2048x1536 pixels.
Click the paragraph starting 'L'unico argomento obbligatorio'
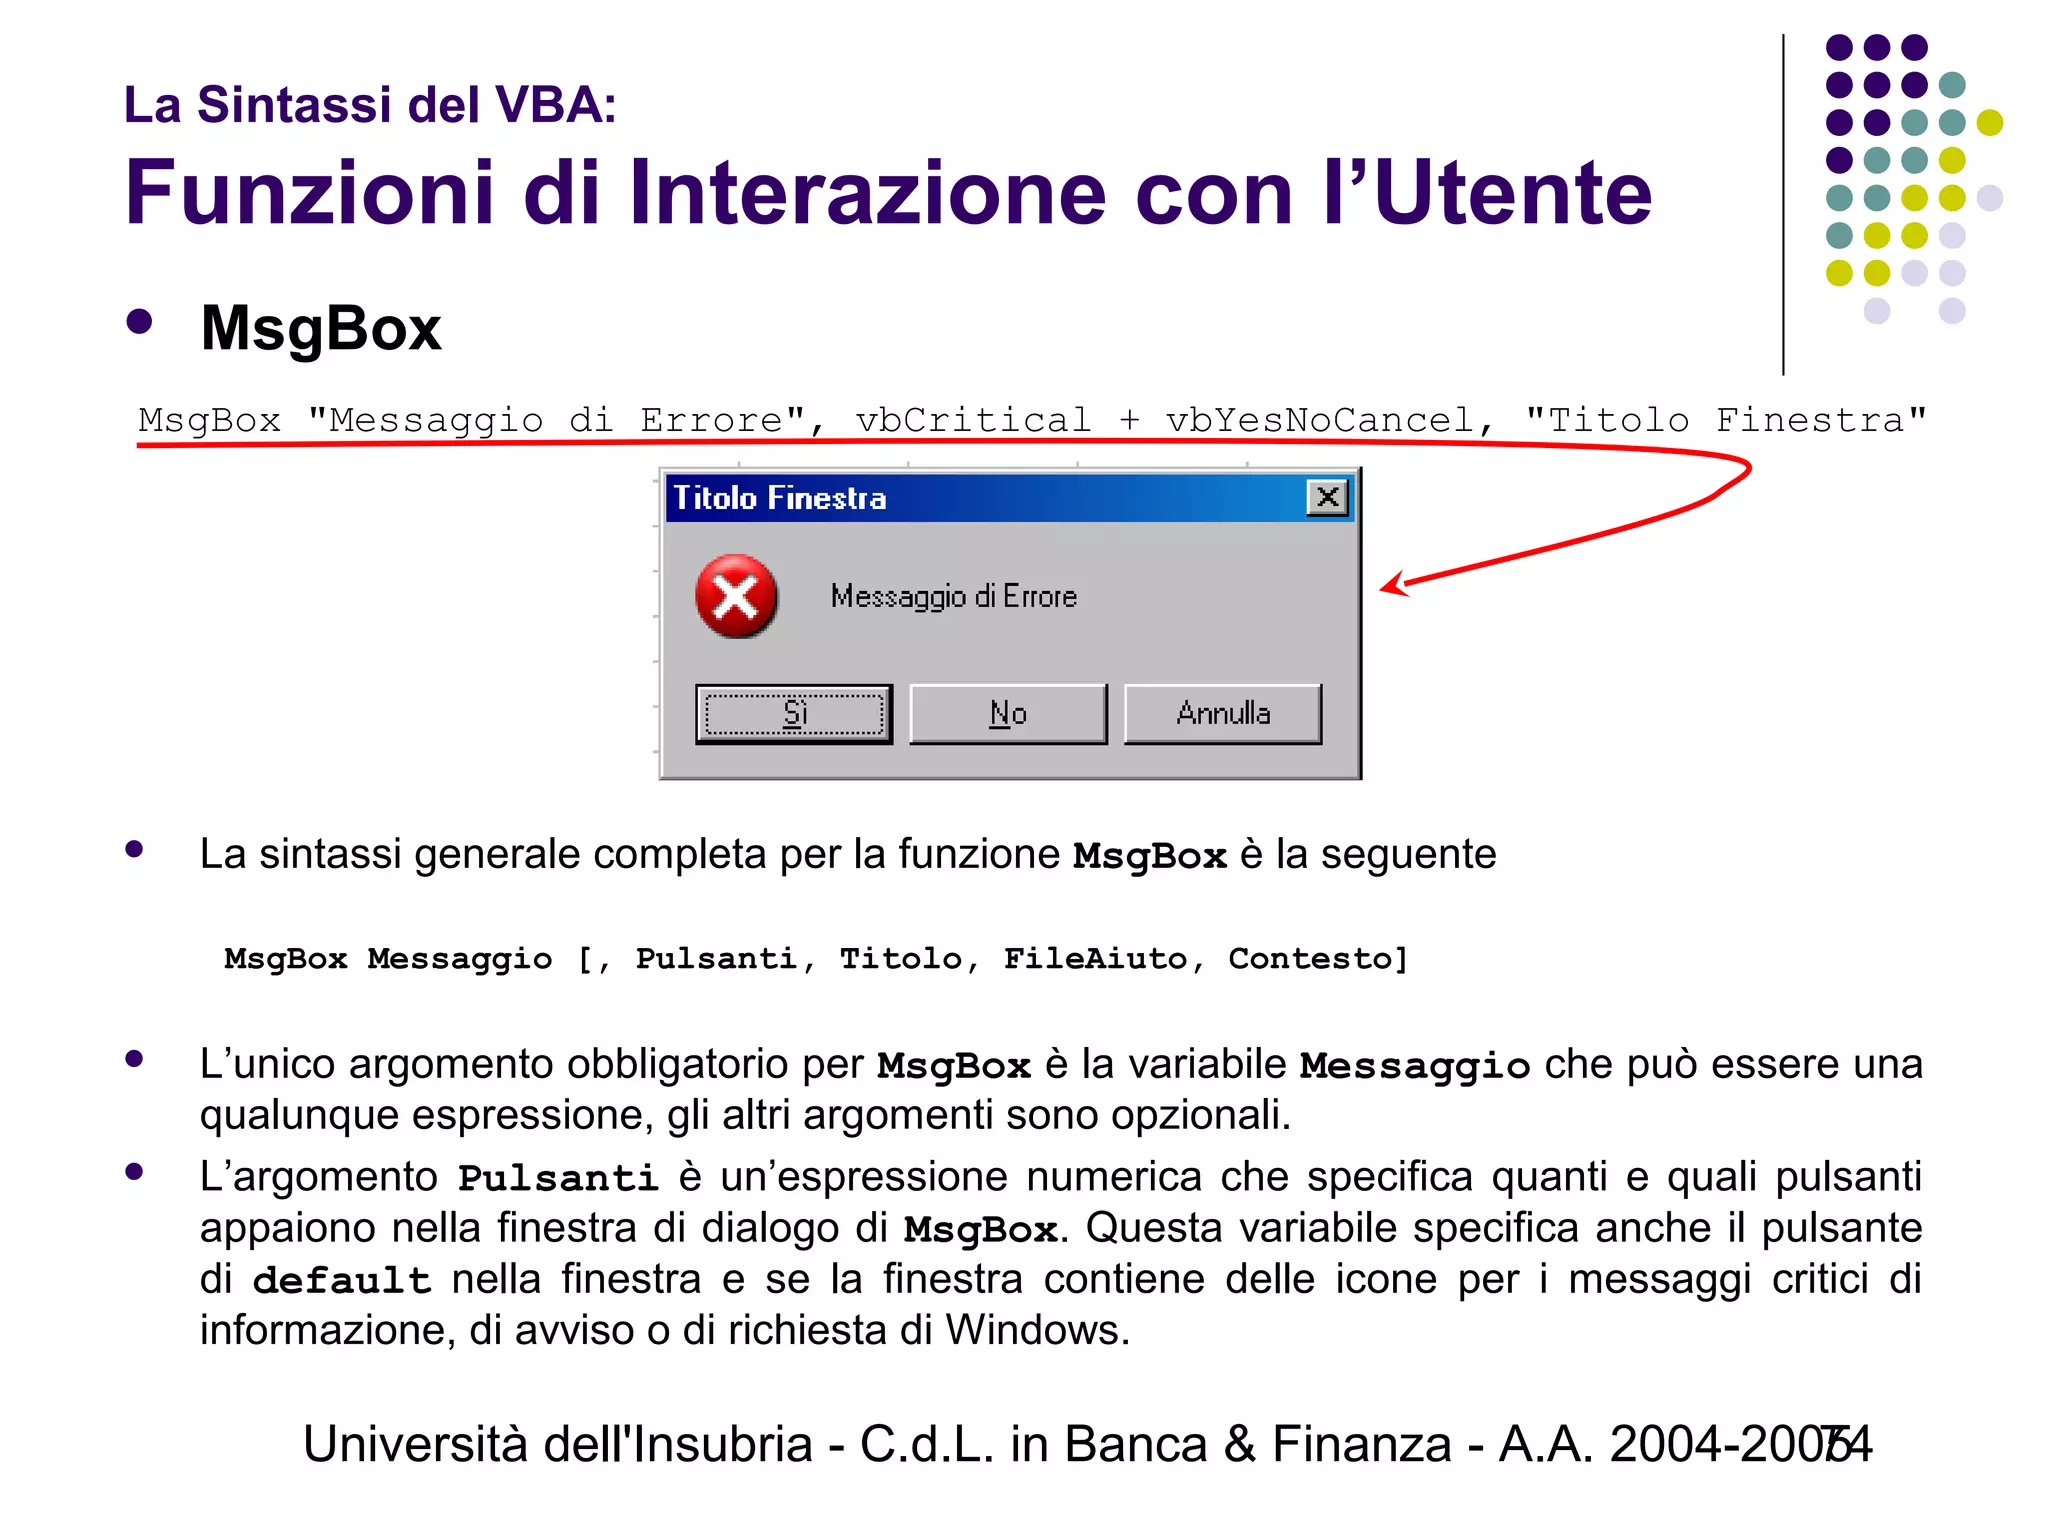click(1061, 1090)
